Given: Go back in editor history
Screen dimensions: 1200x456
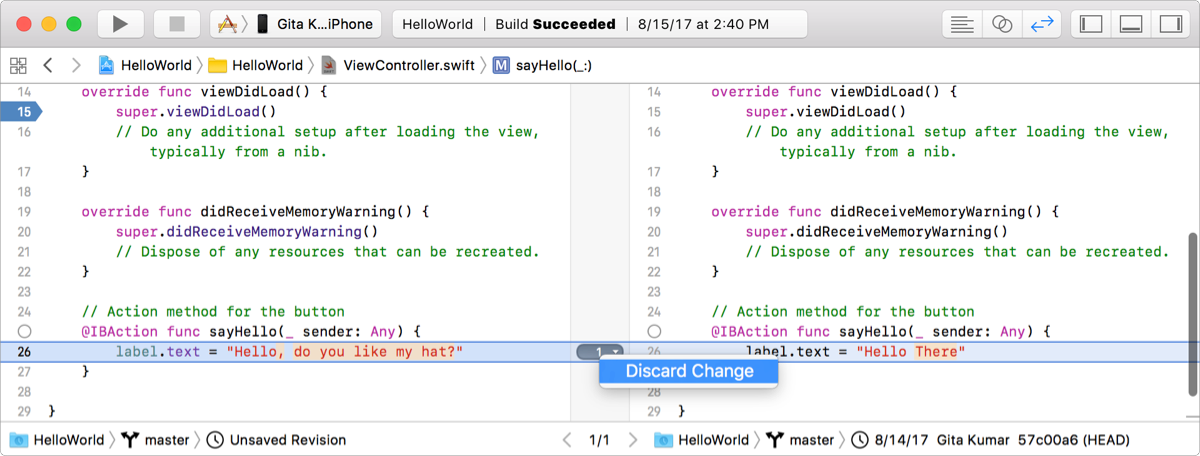Looking at the screenshot, I should 47,66.
